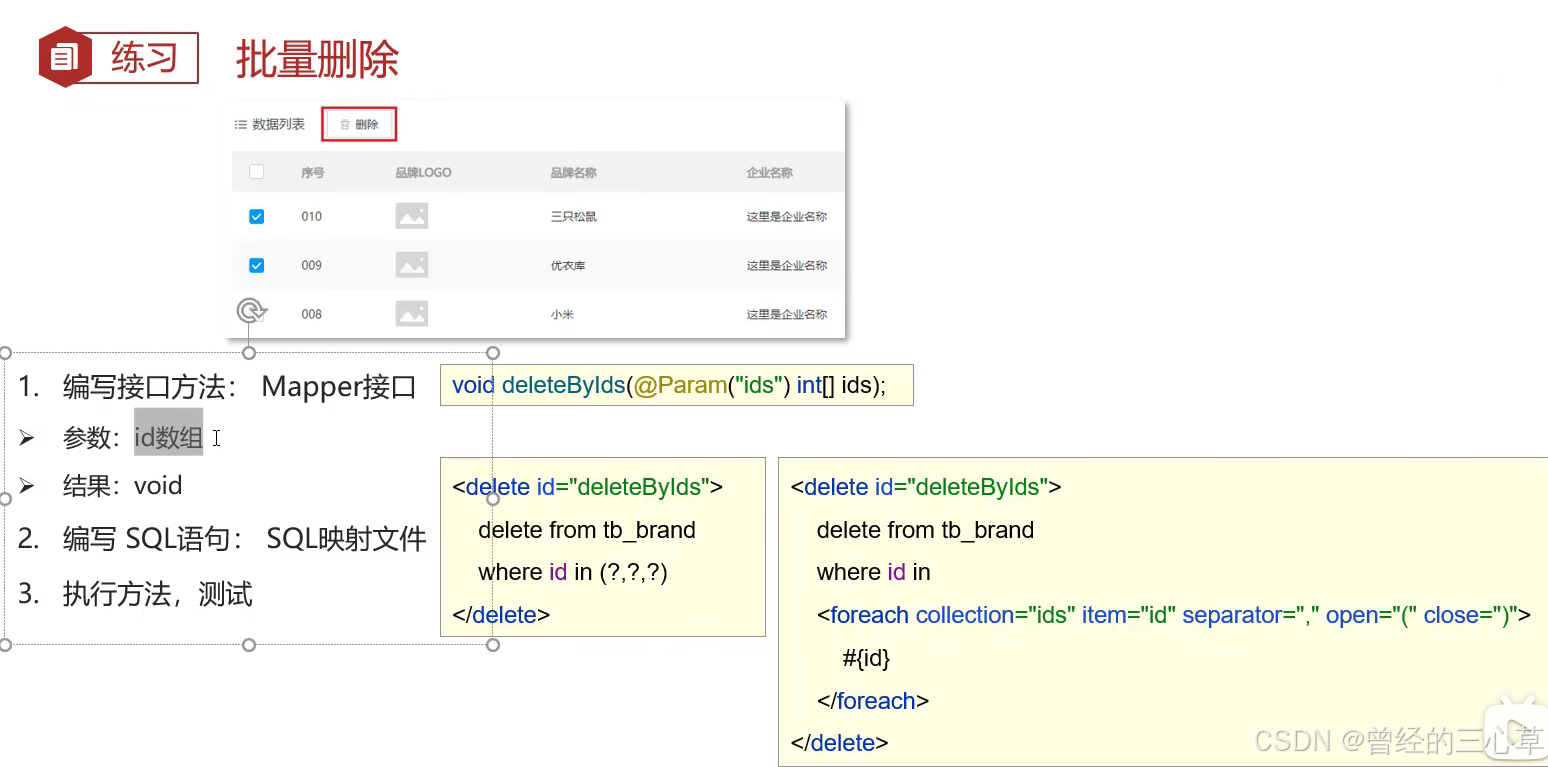1548x767 pixels.
Task: Click 这里是企业名称 in the 小米 row
Action: coord(786,314)
